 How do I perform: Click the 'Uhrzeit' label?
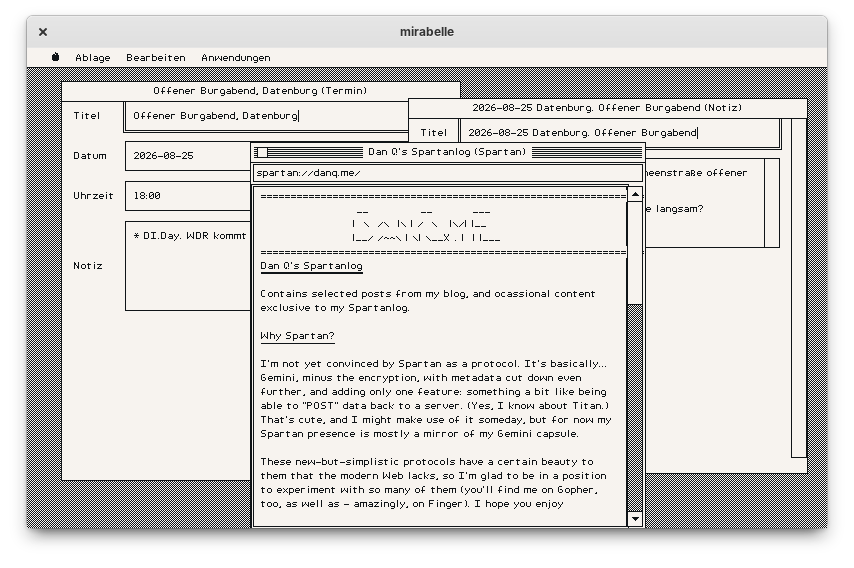tap(93, 196)
